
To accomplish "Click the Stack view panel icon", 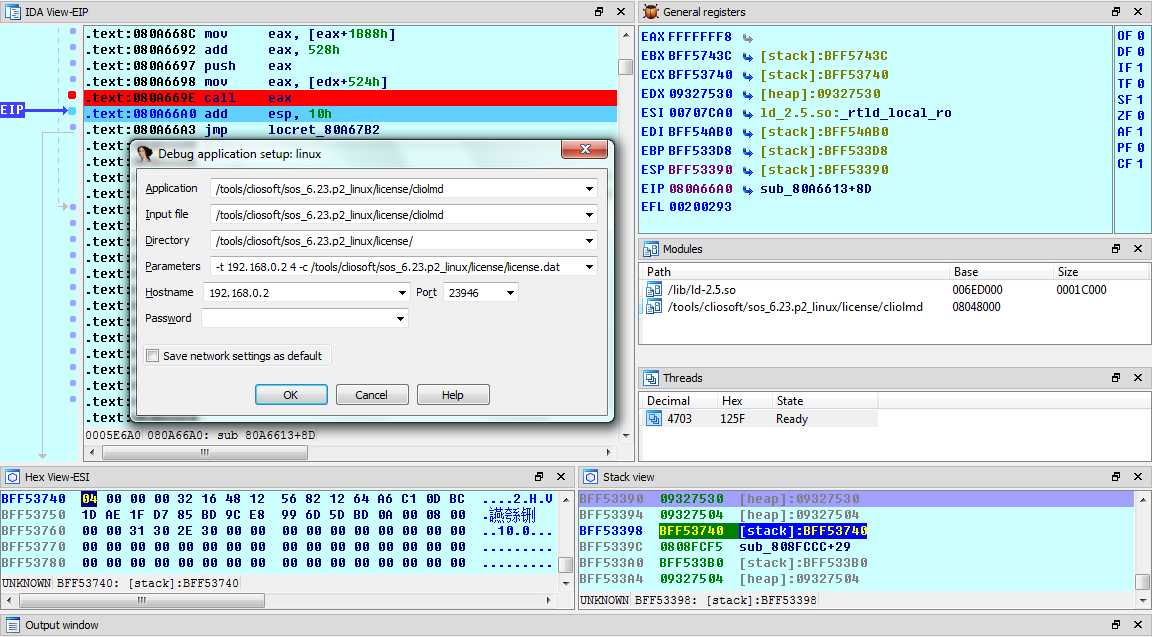I will (x=590, y=477).
